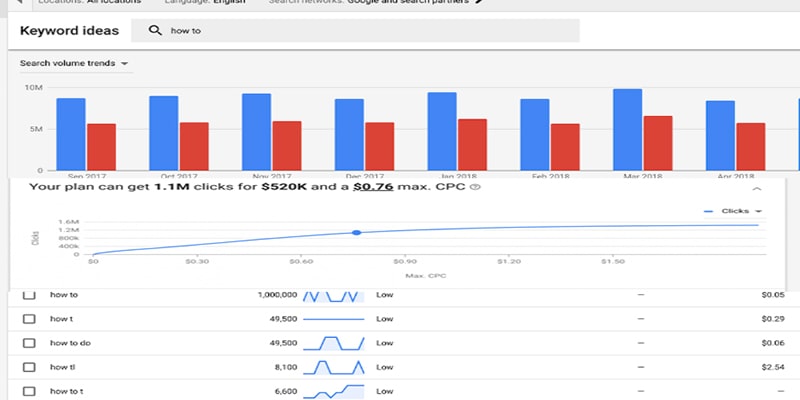Viewport: 800px width, 400px height.
Task: Click the keyword text 'how to t'
Action: pyautogui.click(x=67, y=391)
